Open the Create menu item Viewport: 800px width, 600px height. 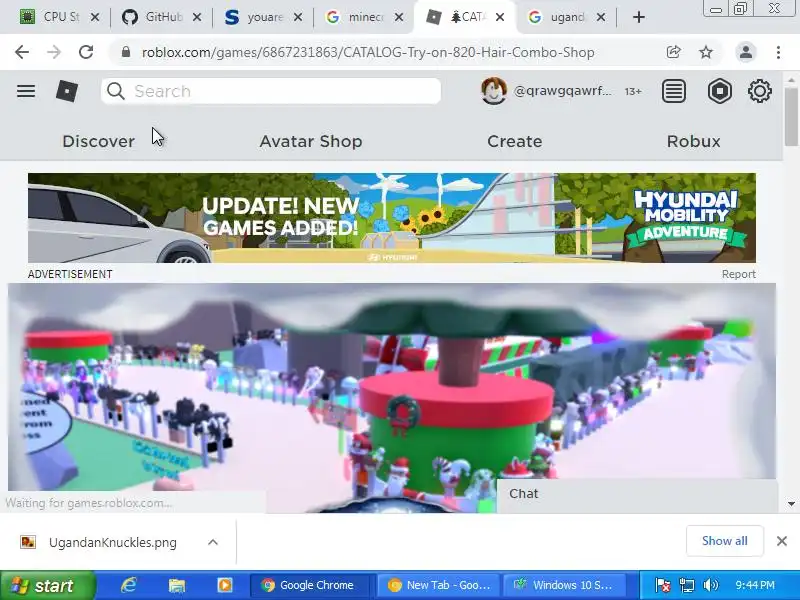tap(514, 141)
